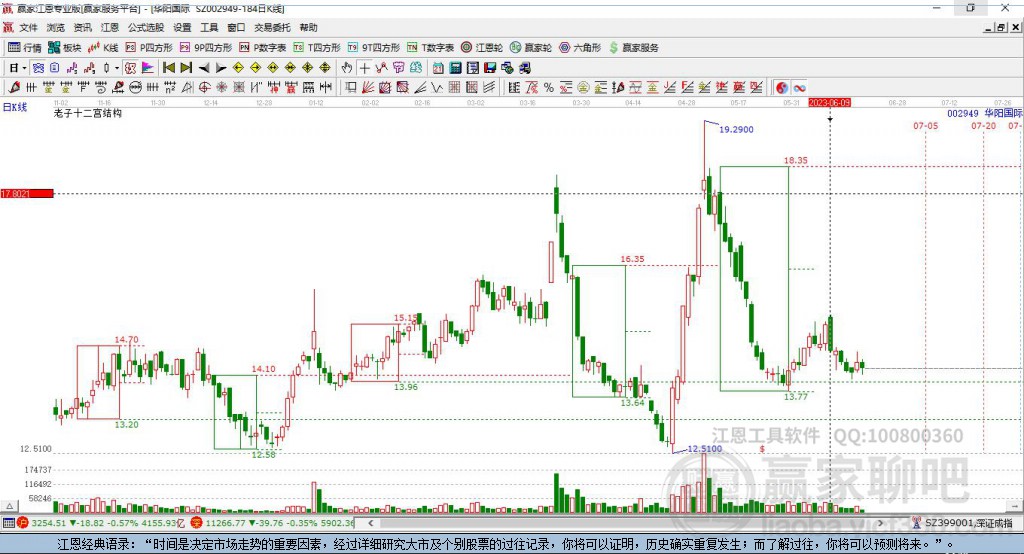Open the T四方形 tool

pos(317,48)
